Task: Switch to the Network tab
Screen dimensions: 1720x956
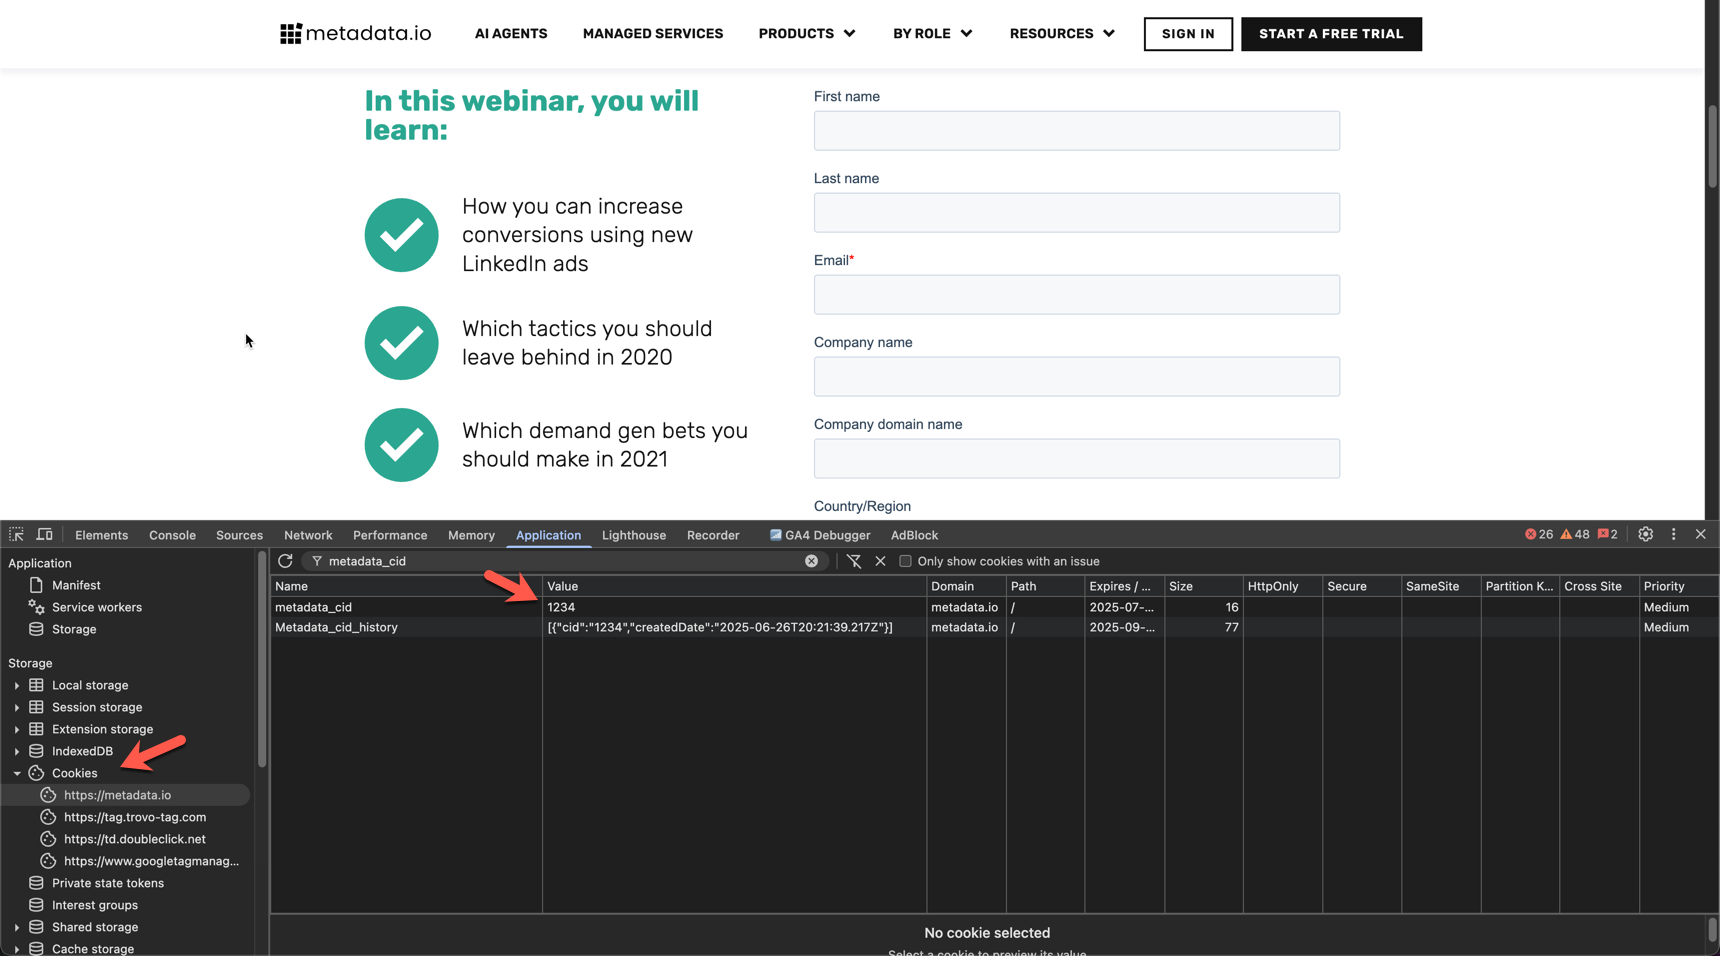Action: tap(307, 535)
